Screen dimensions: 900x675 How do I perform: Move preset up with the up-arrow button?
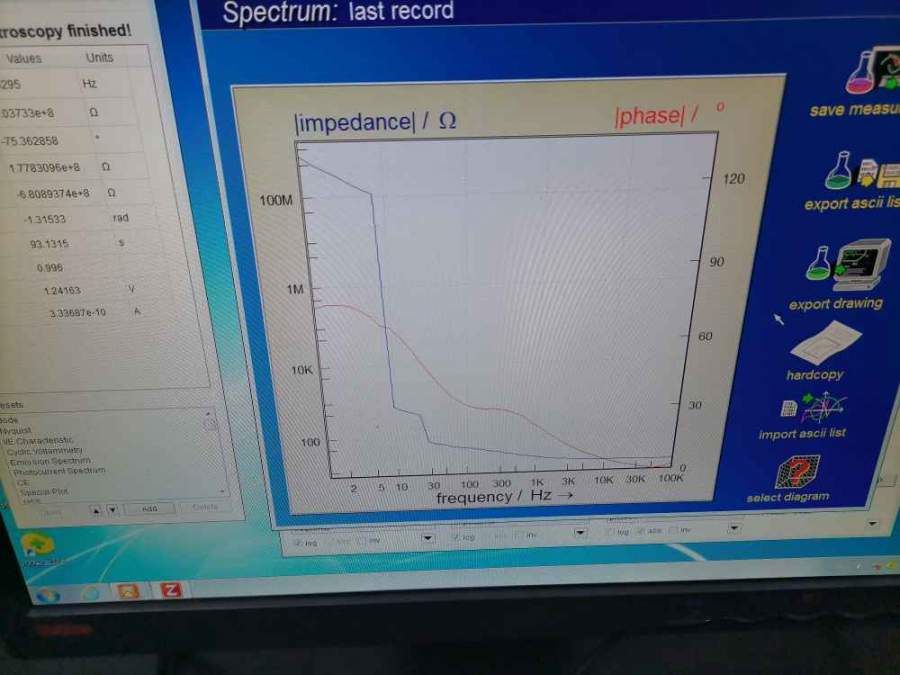96,510
